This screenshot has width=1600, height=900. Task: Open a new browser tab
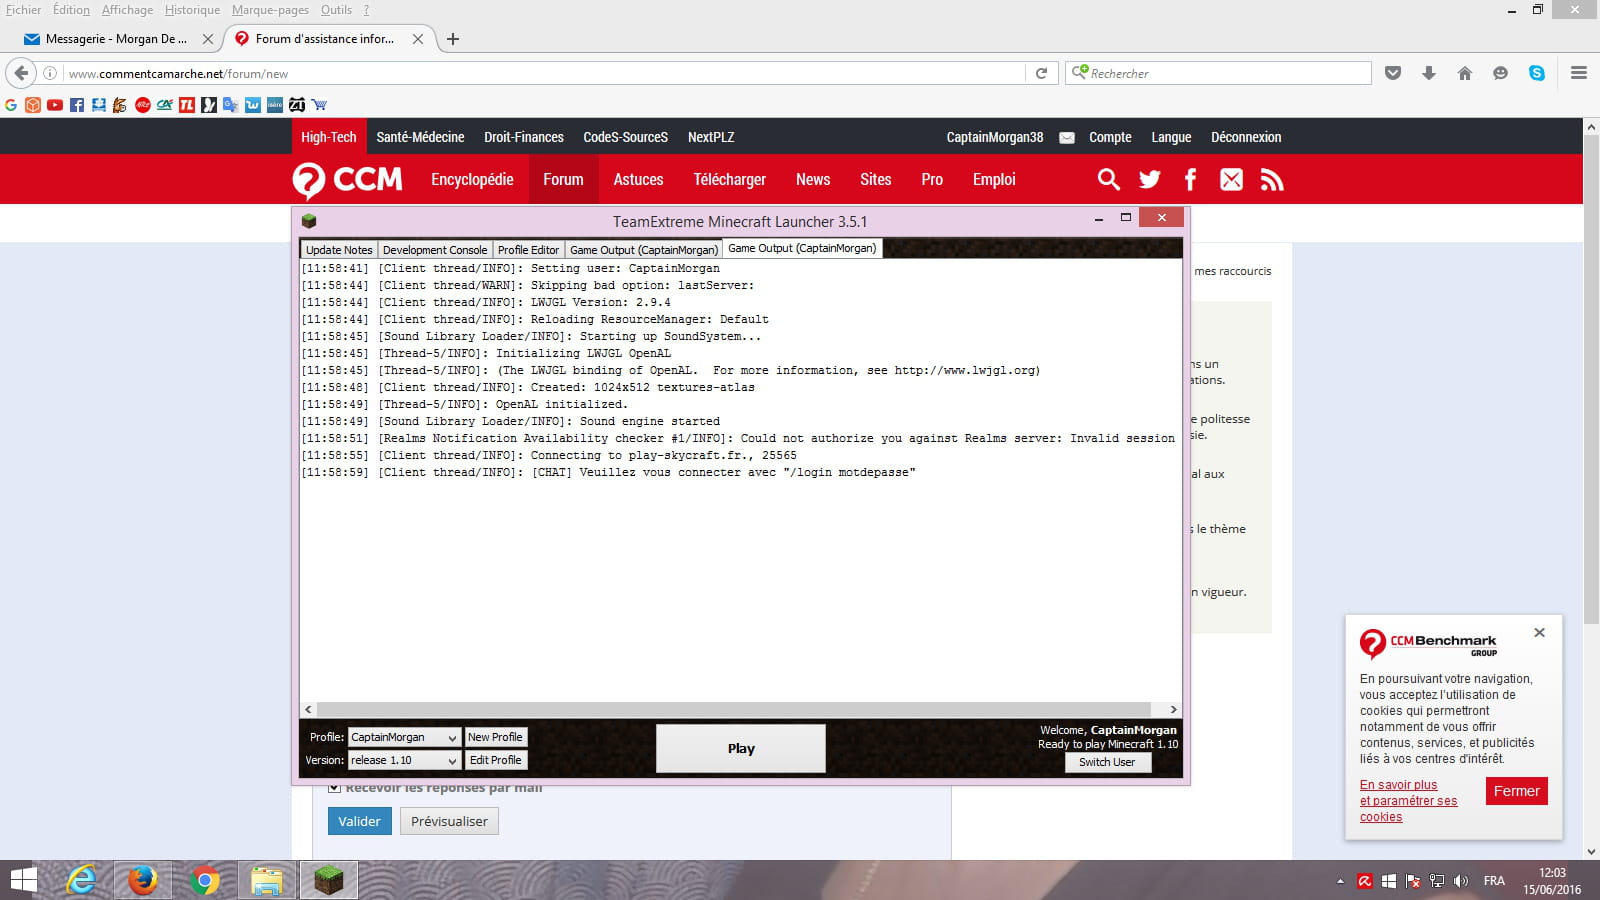(x=453, y=39)
